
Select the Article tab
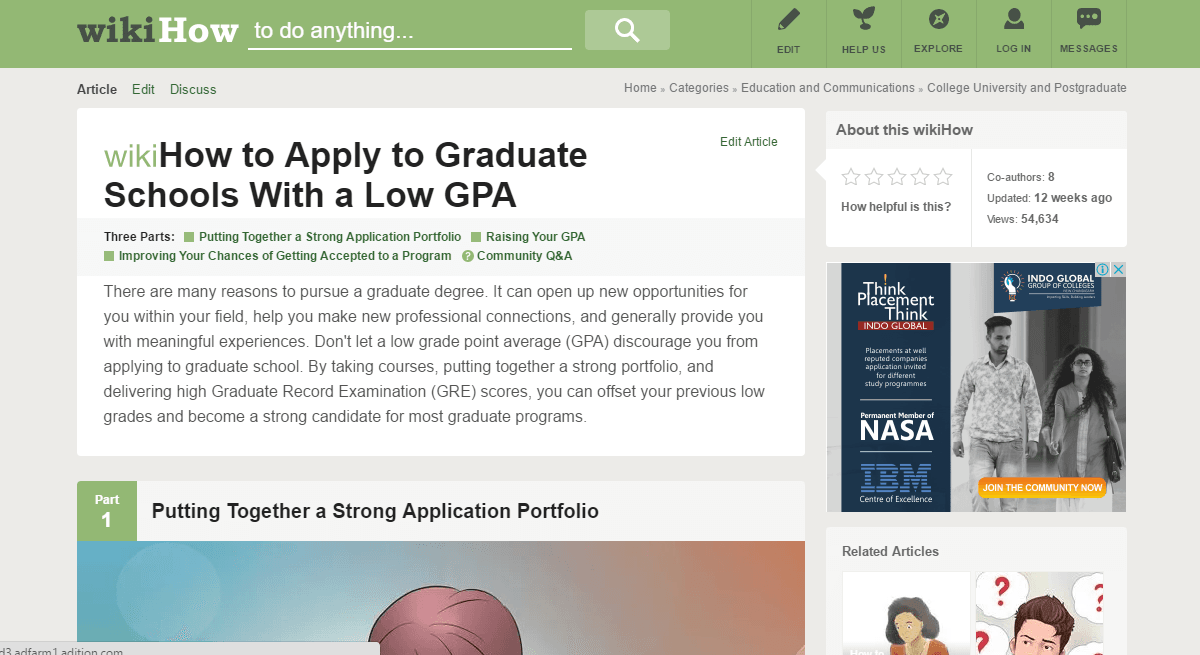click(97, 89)
